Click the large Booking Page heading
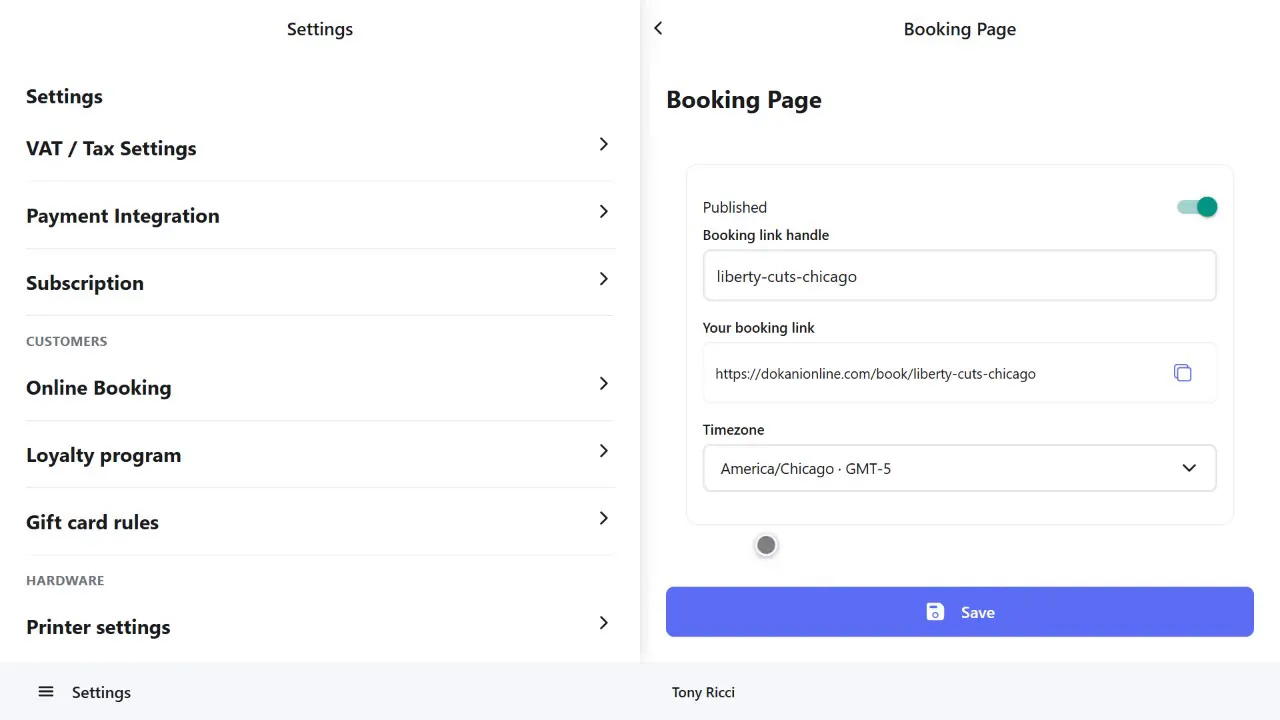 tap(744, 100)
